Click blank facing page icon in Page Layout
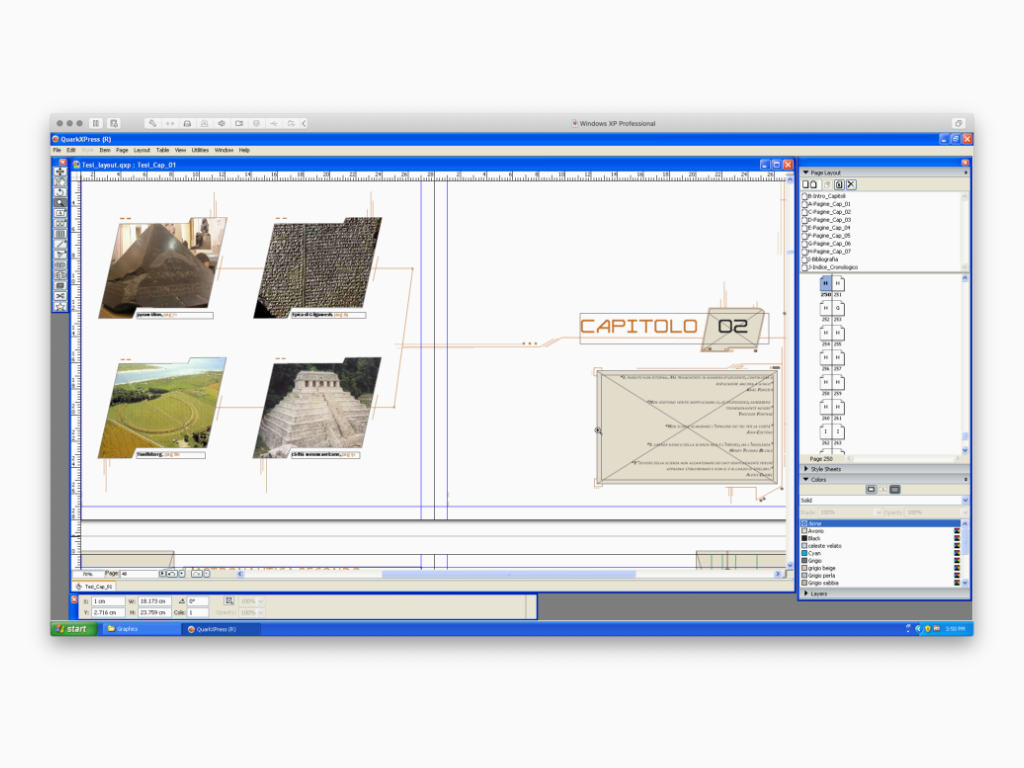The width and height of the screenshot is (1024, 768). [813, 185]
